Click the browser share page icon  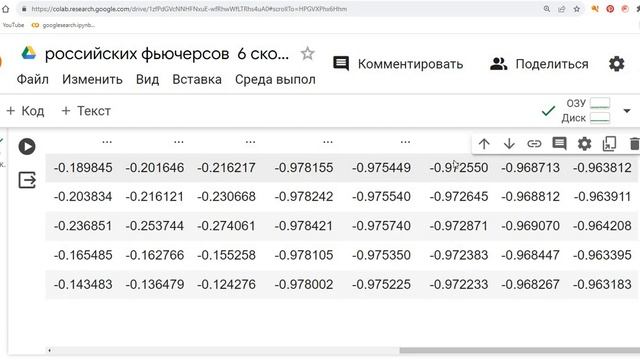tap(562, 9)
